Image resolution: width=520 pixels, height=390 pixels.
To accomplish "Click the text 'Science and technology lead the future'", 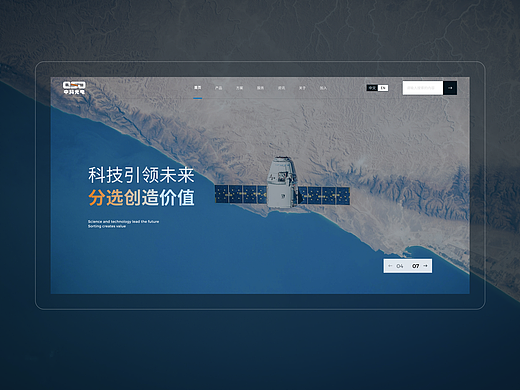I will pos(123,221).
